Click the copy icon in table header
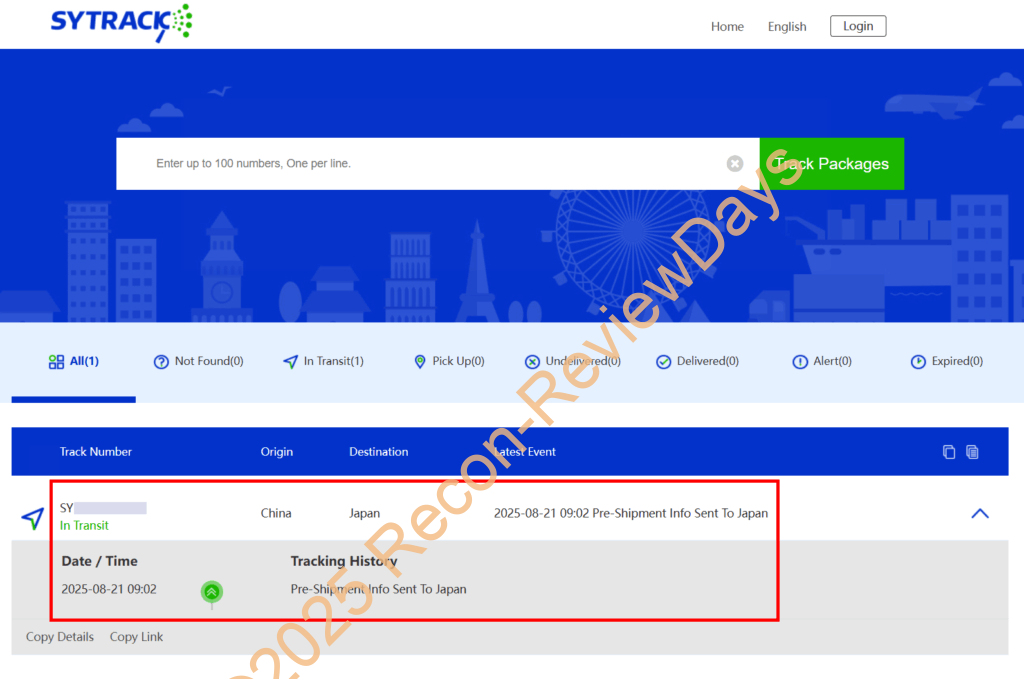Image resolution: width=1024 pixels, height=679 pixels. (x=949, y=452)
